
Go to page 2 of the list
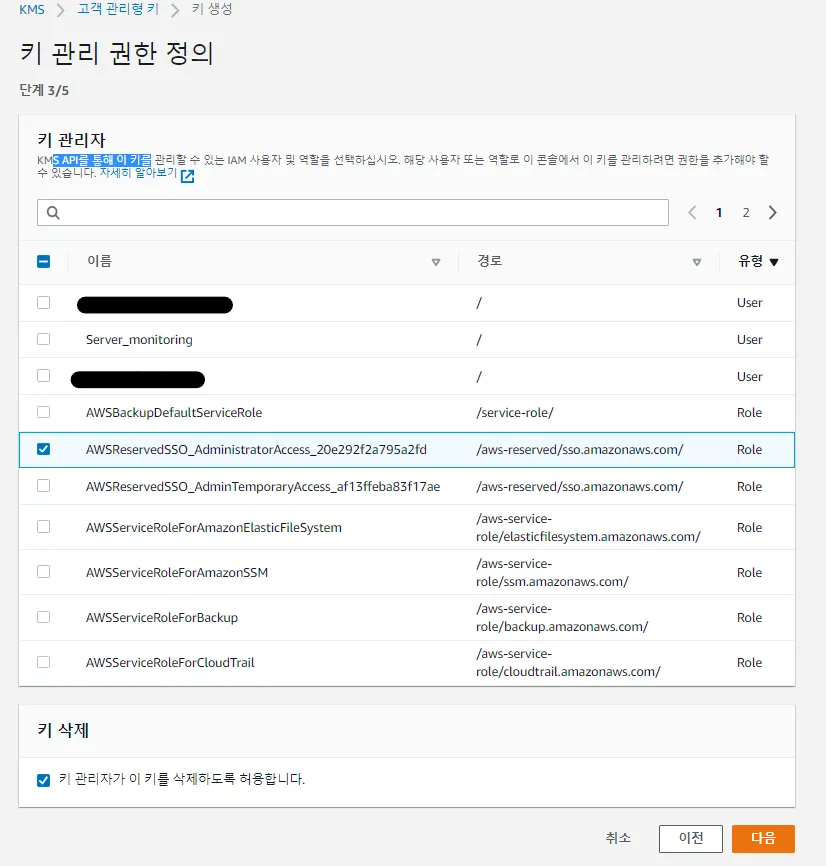(746, 213)
